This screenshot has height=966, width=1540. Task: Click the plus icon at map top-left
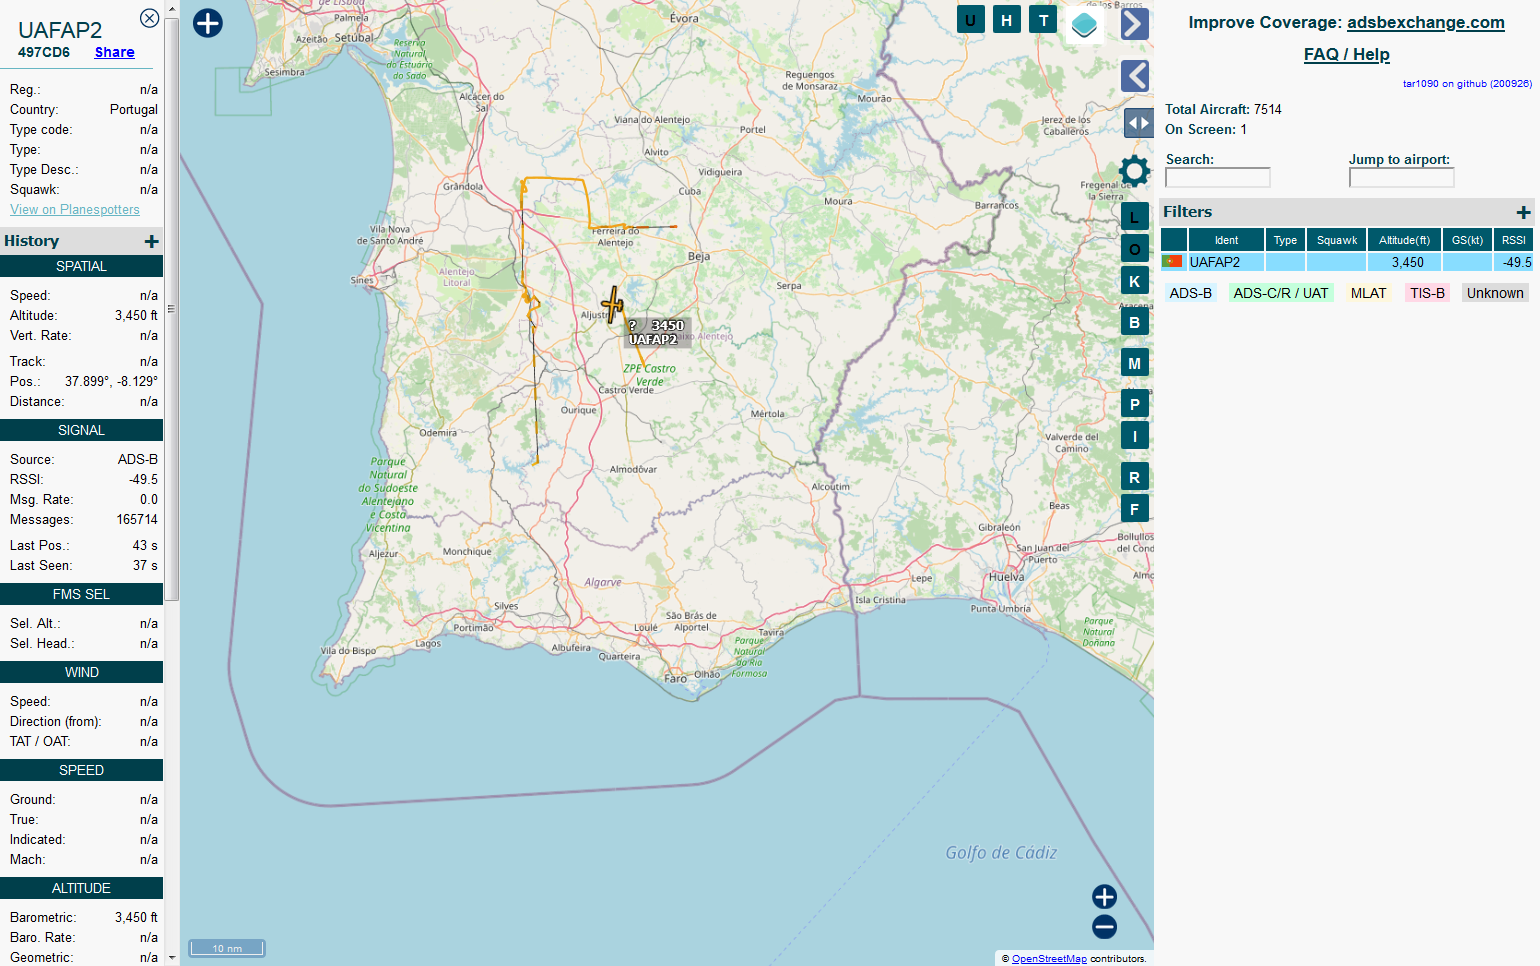pyautogui.click(x=208, y=23)
